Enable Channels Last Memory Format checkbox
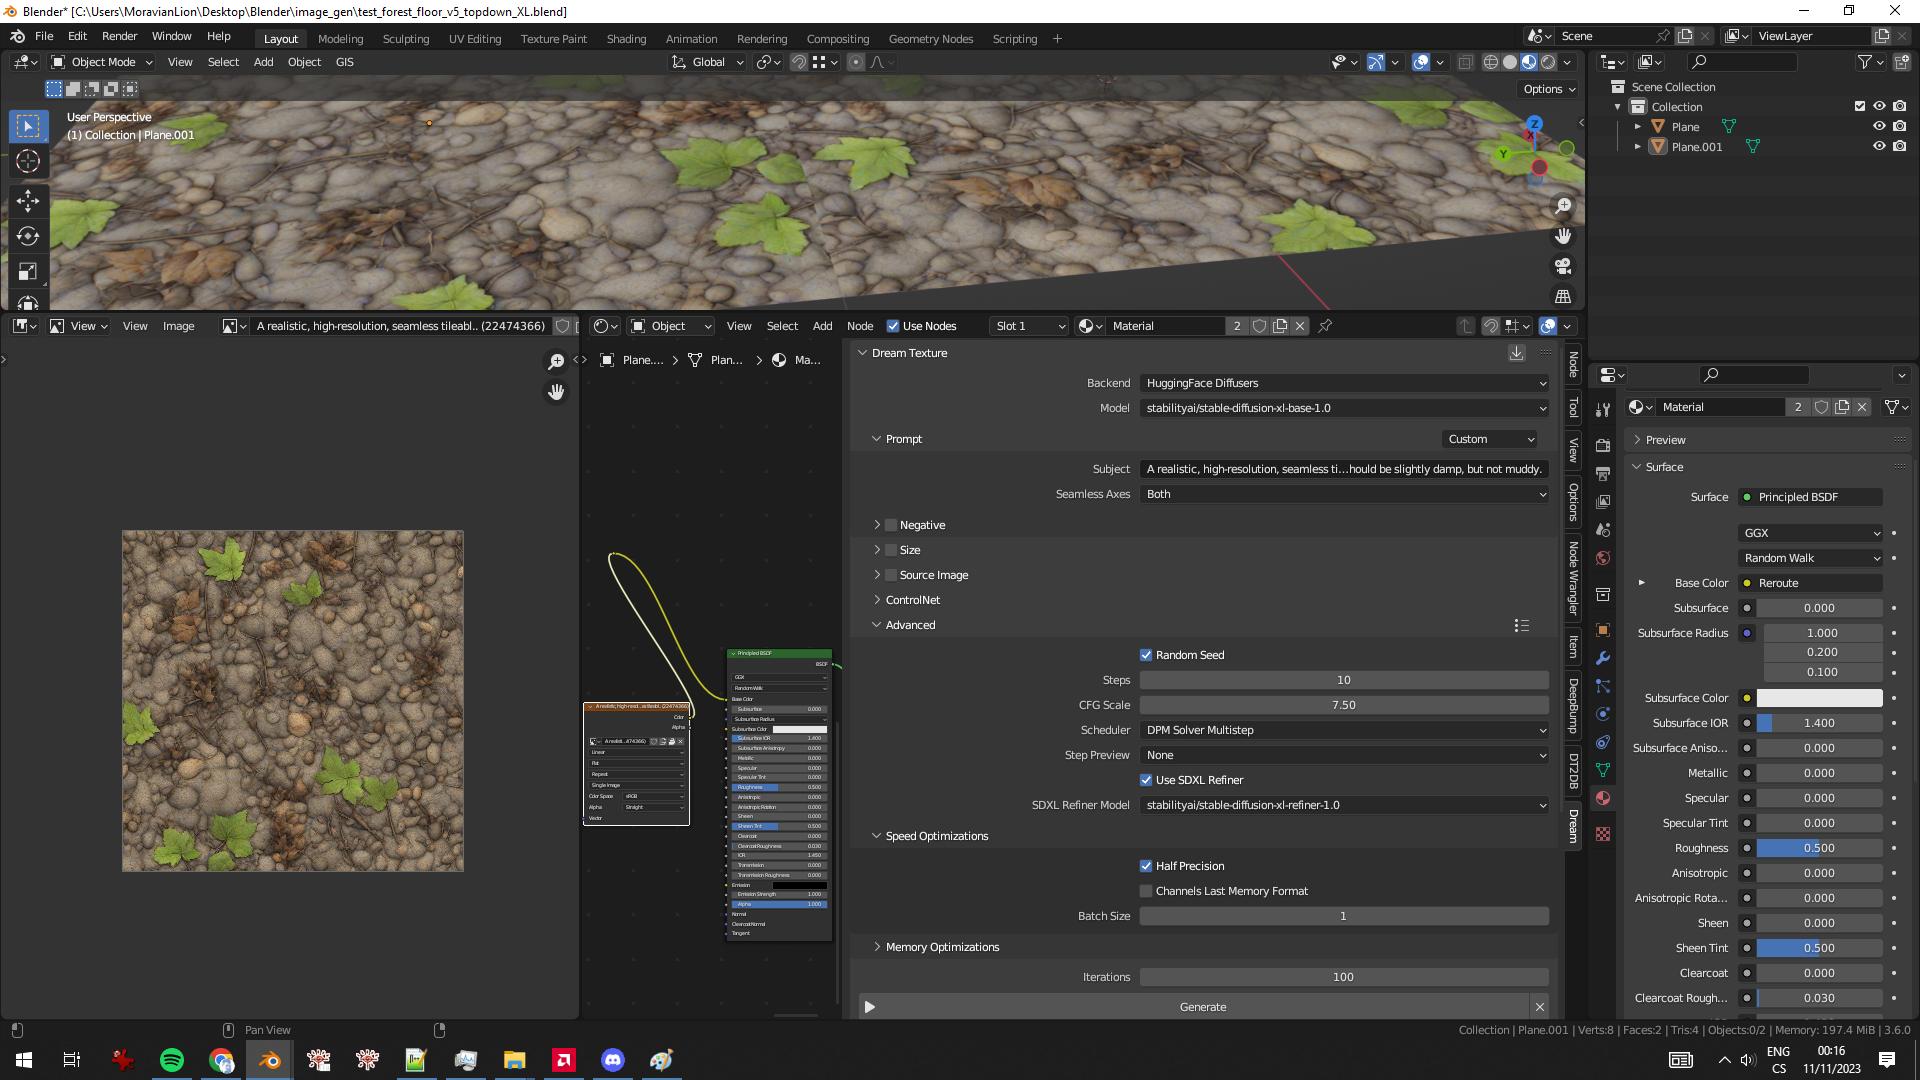This screenshot has height=1080, width=1920. point(1146,891)
